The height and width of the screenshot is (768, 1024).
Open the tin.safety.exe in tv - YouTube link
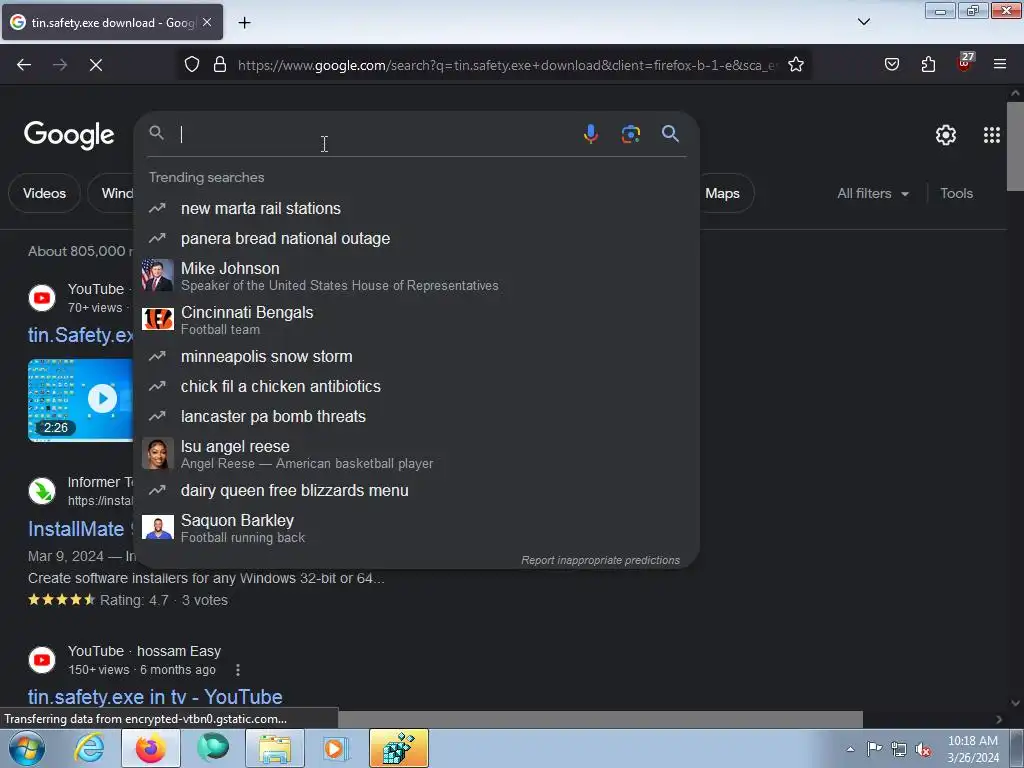coord(155,697)
